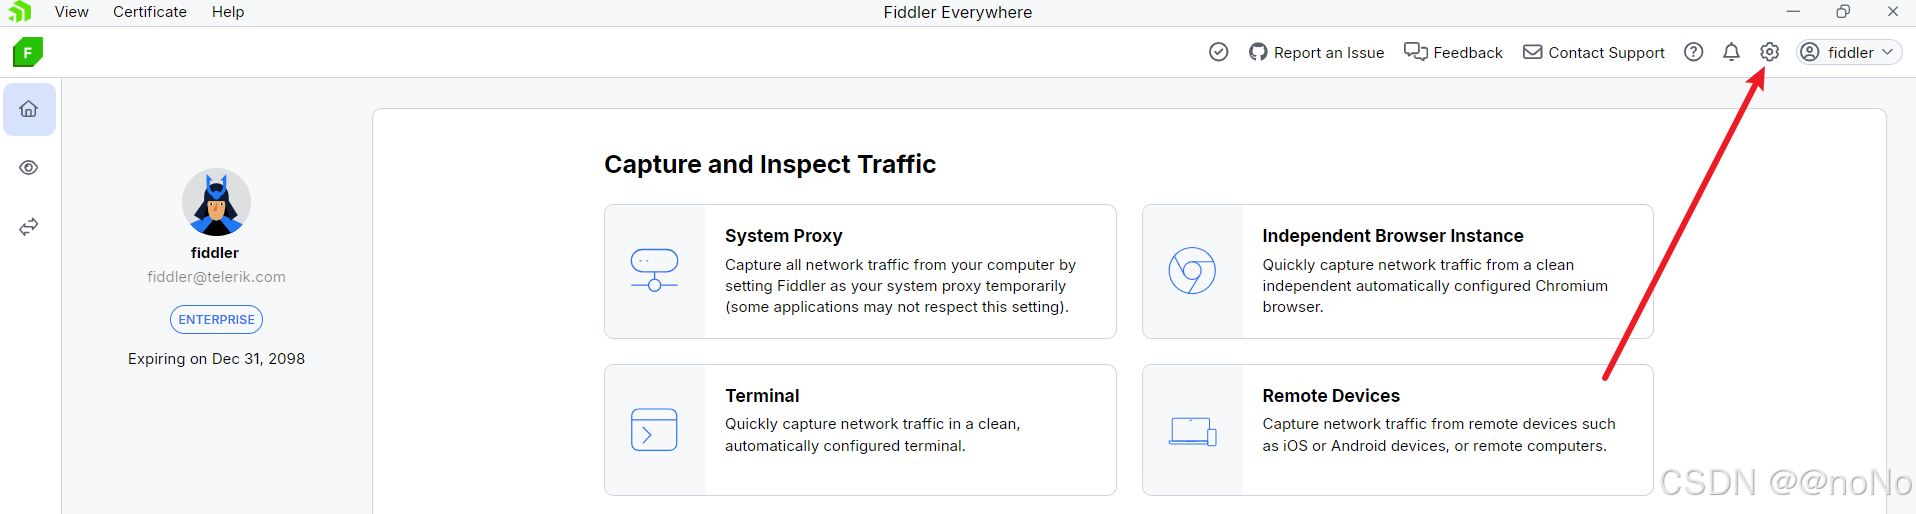Click the green Fiddler F logo
The image size is (1916, 514).
(x=28, y=52)
